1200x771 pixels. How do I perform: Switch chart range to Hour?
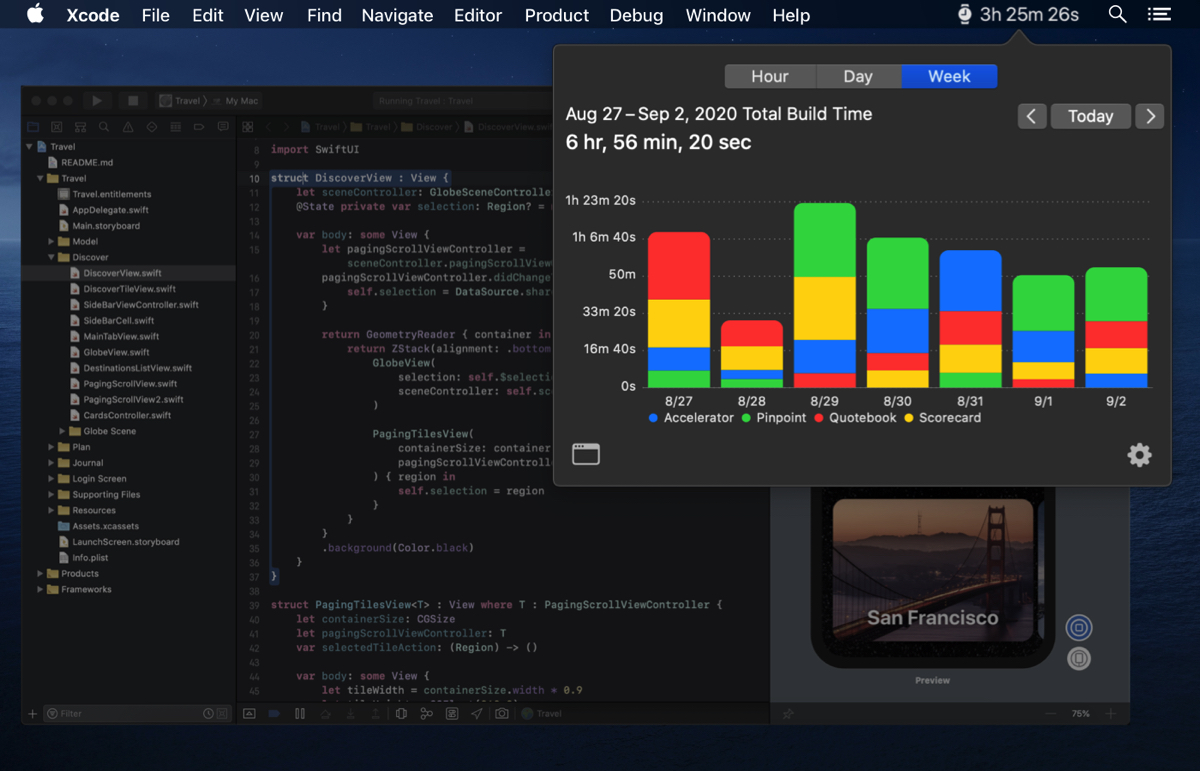tap(769, 77)
